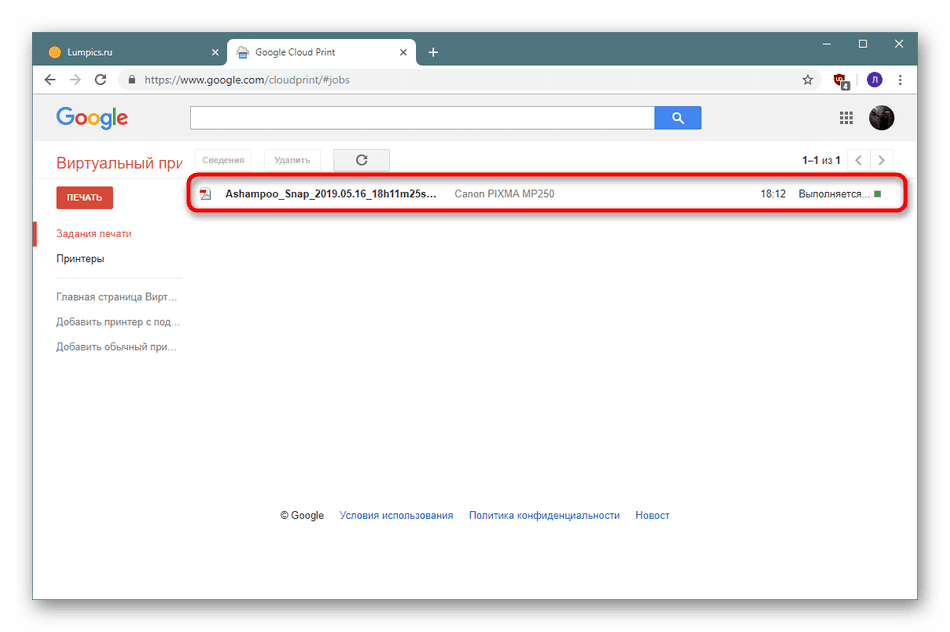Open Главная страница Вирт... link
Image resolution: width=950 pixels, height=632 pixels.
116,297
